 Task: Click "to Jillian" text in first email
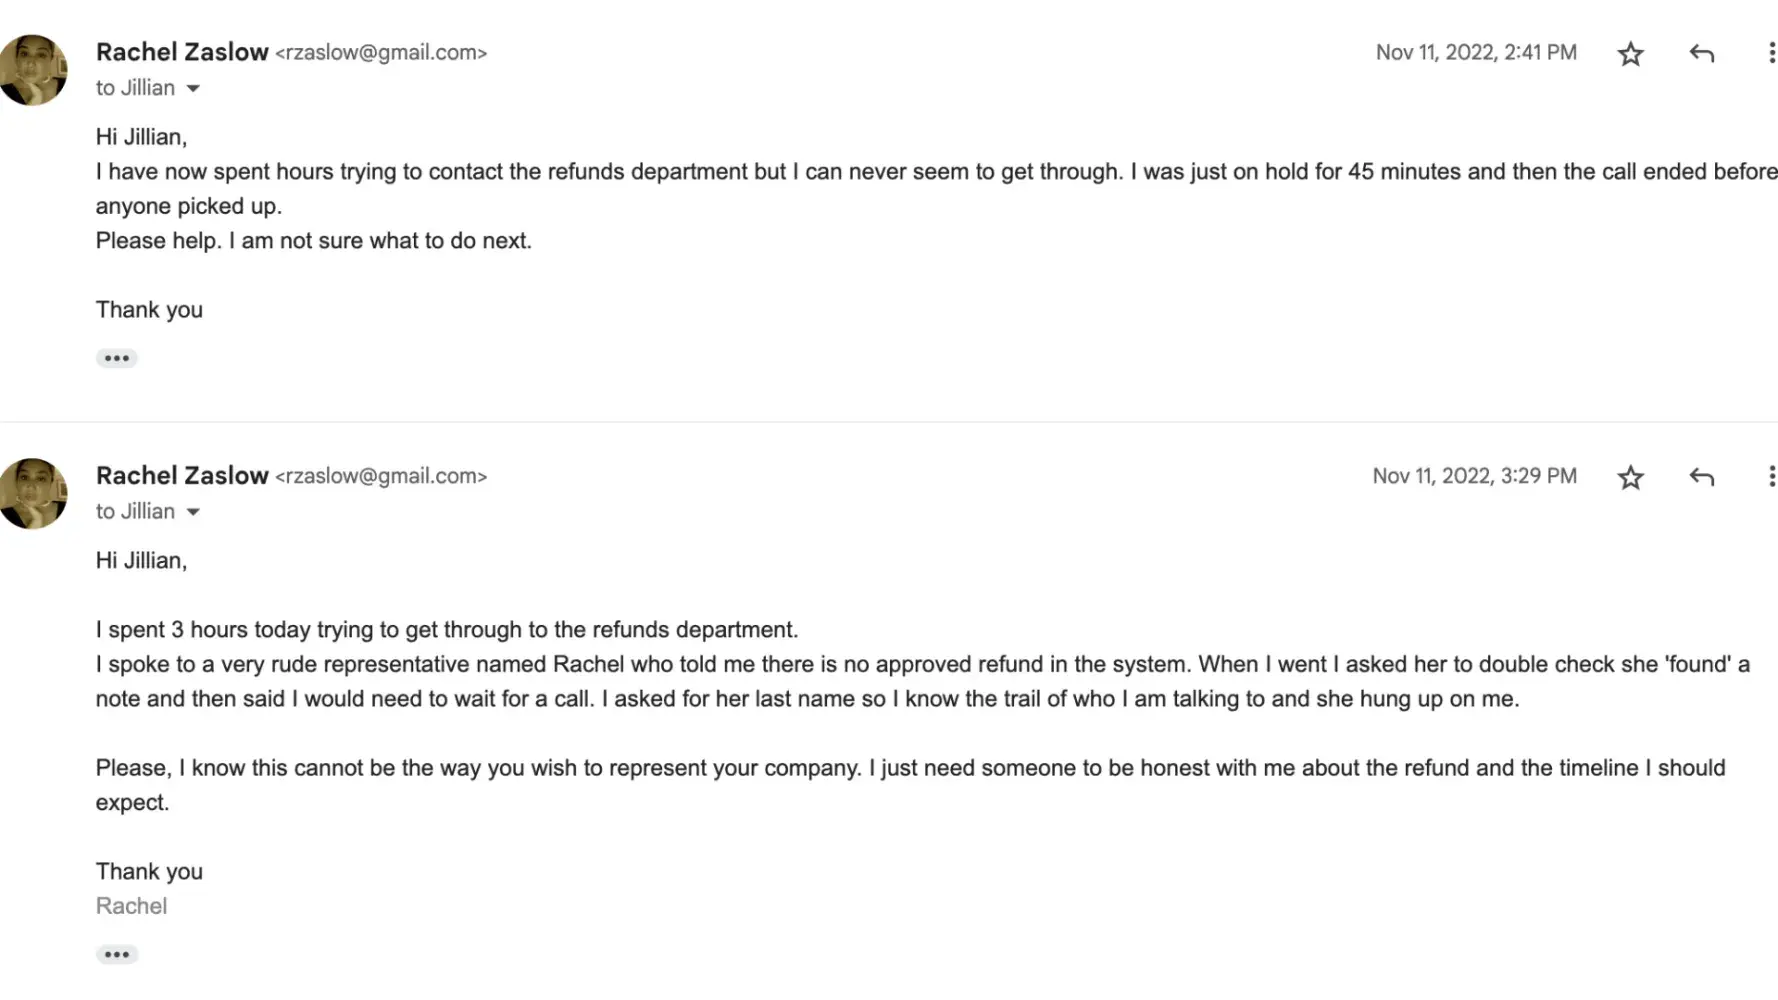click(x=135, y=88)
